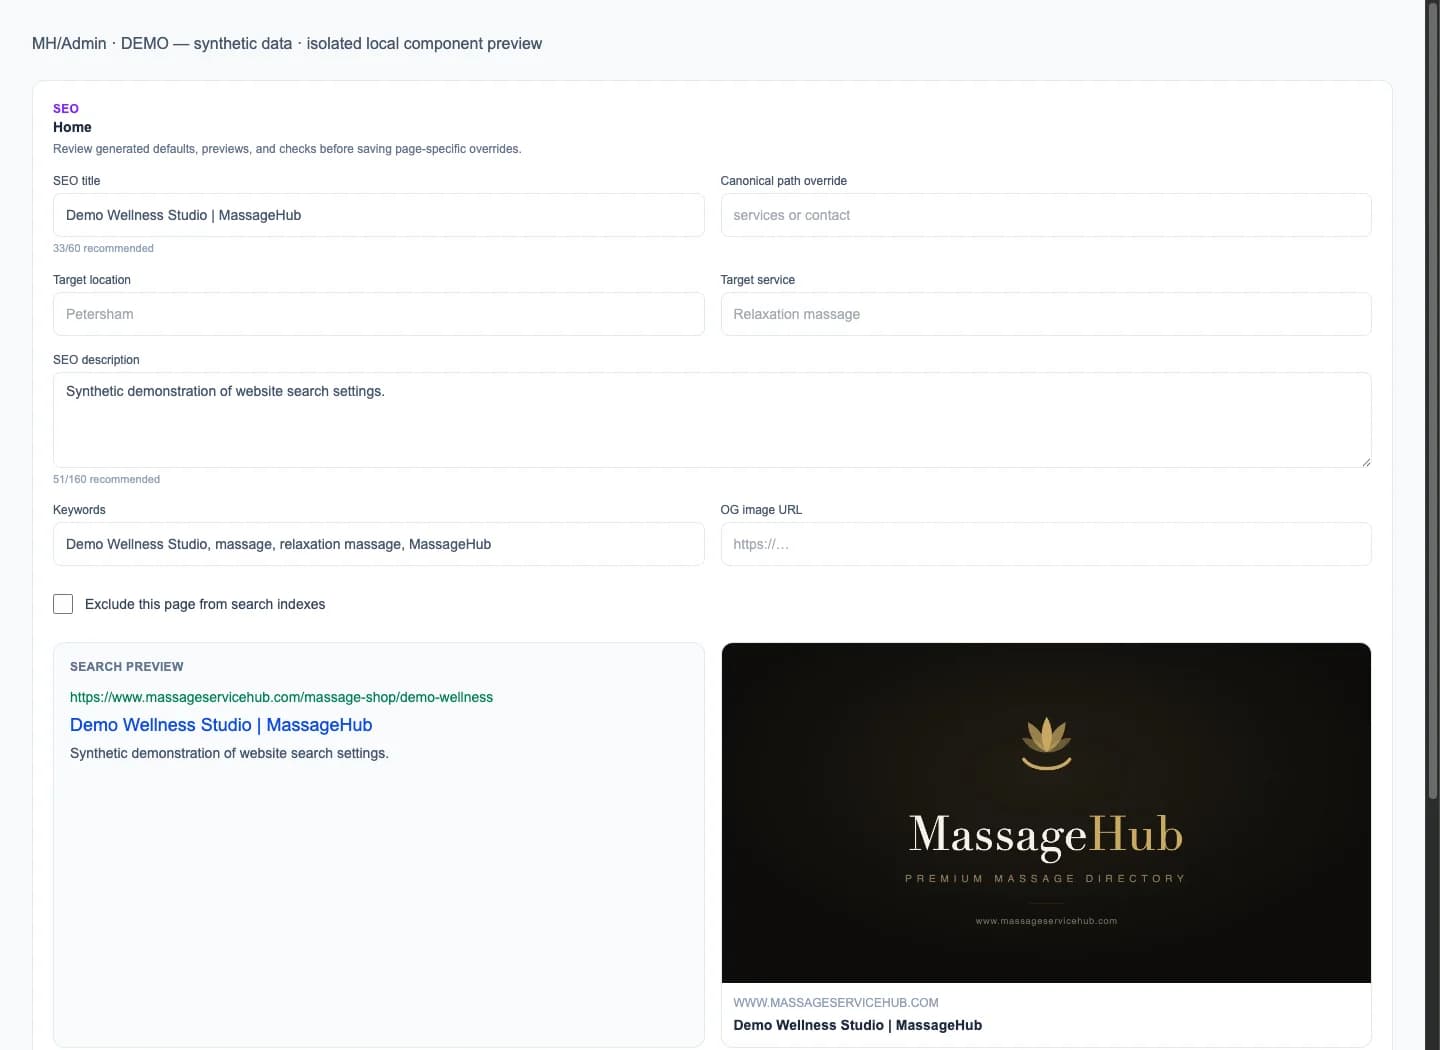
Task: Click the bold card title below the image
Action: (857, 1025)
